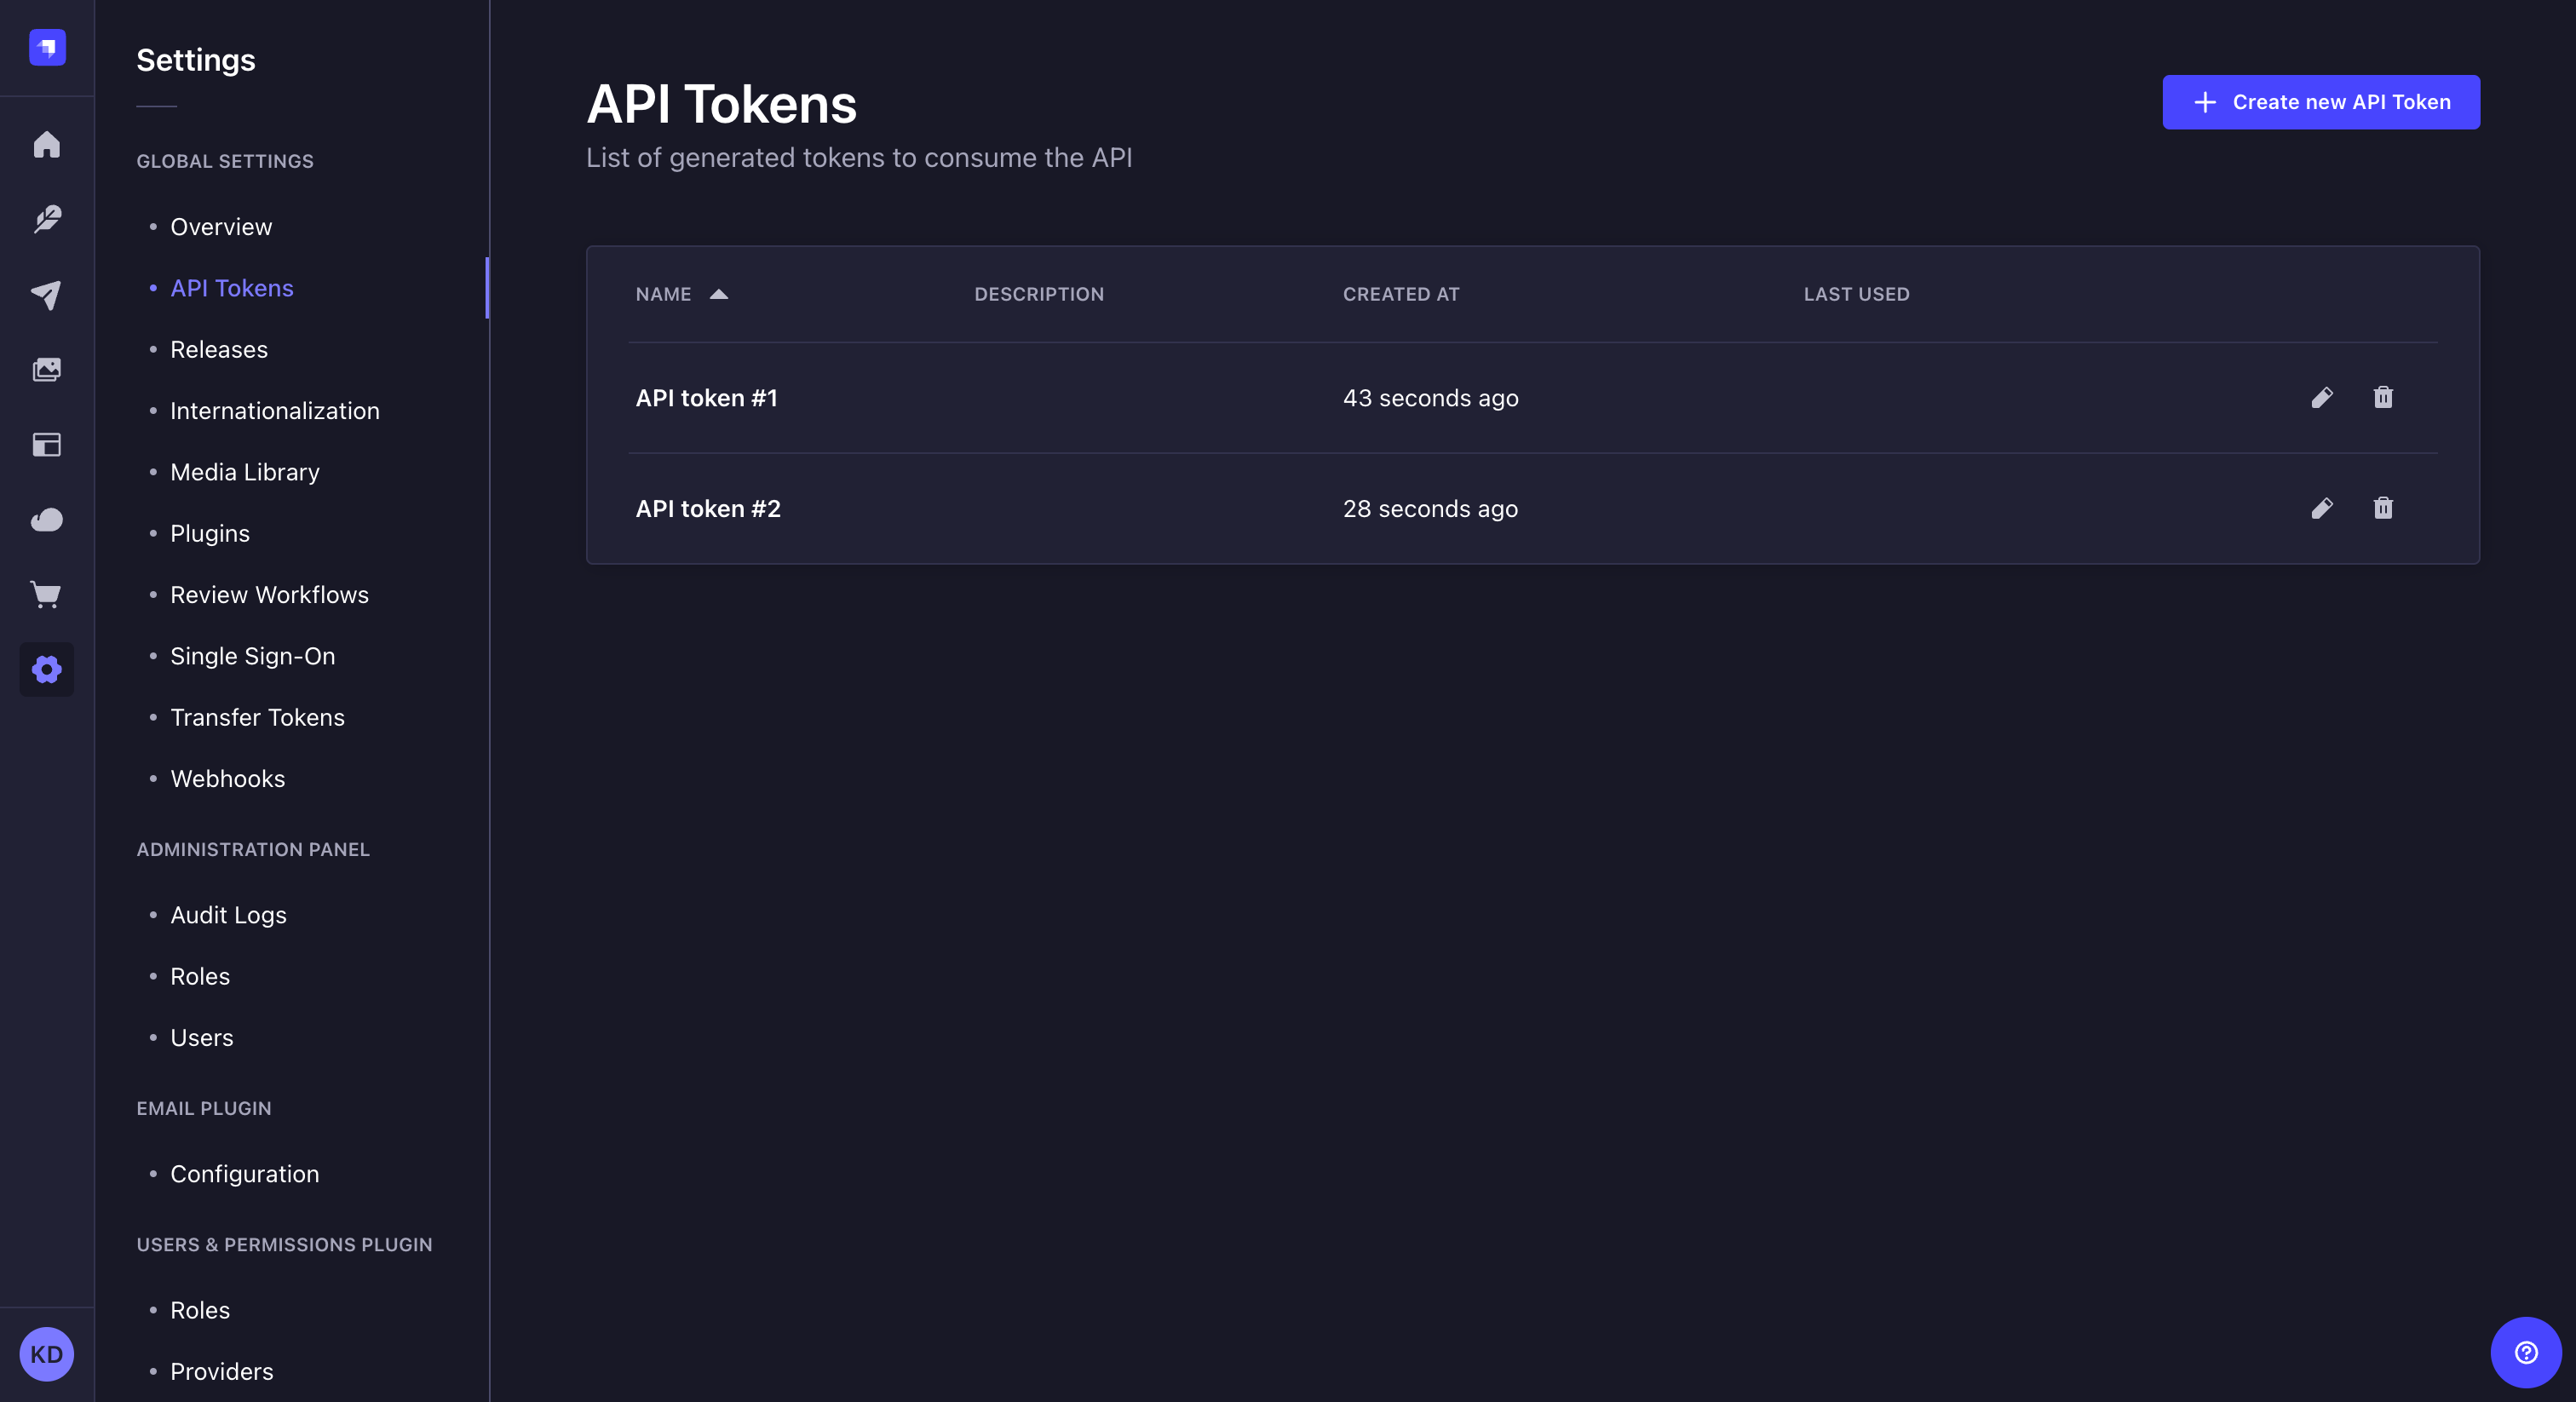Select the Settings gear icon in the sidebar

[46, 669]
